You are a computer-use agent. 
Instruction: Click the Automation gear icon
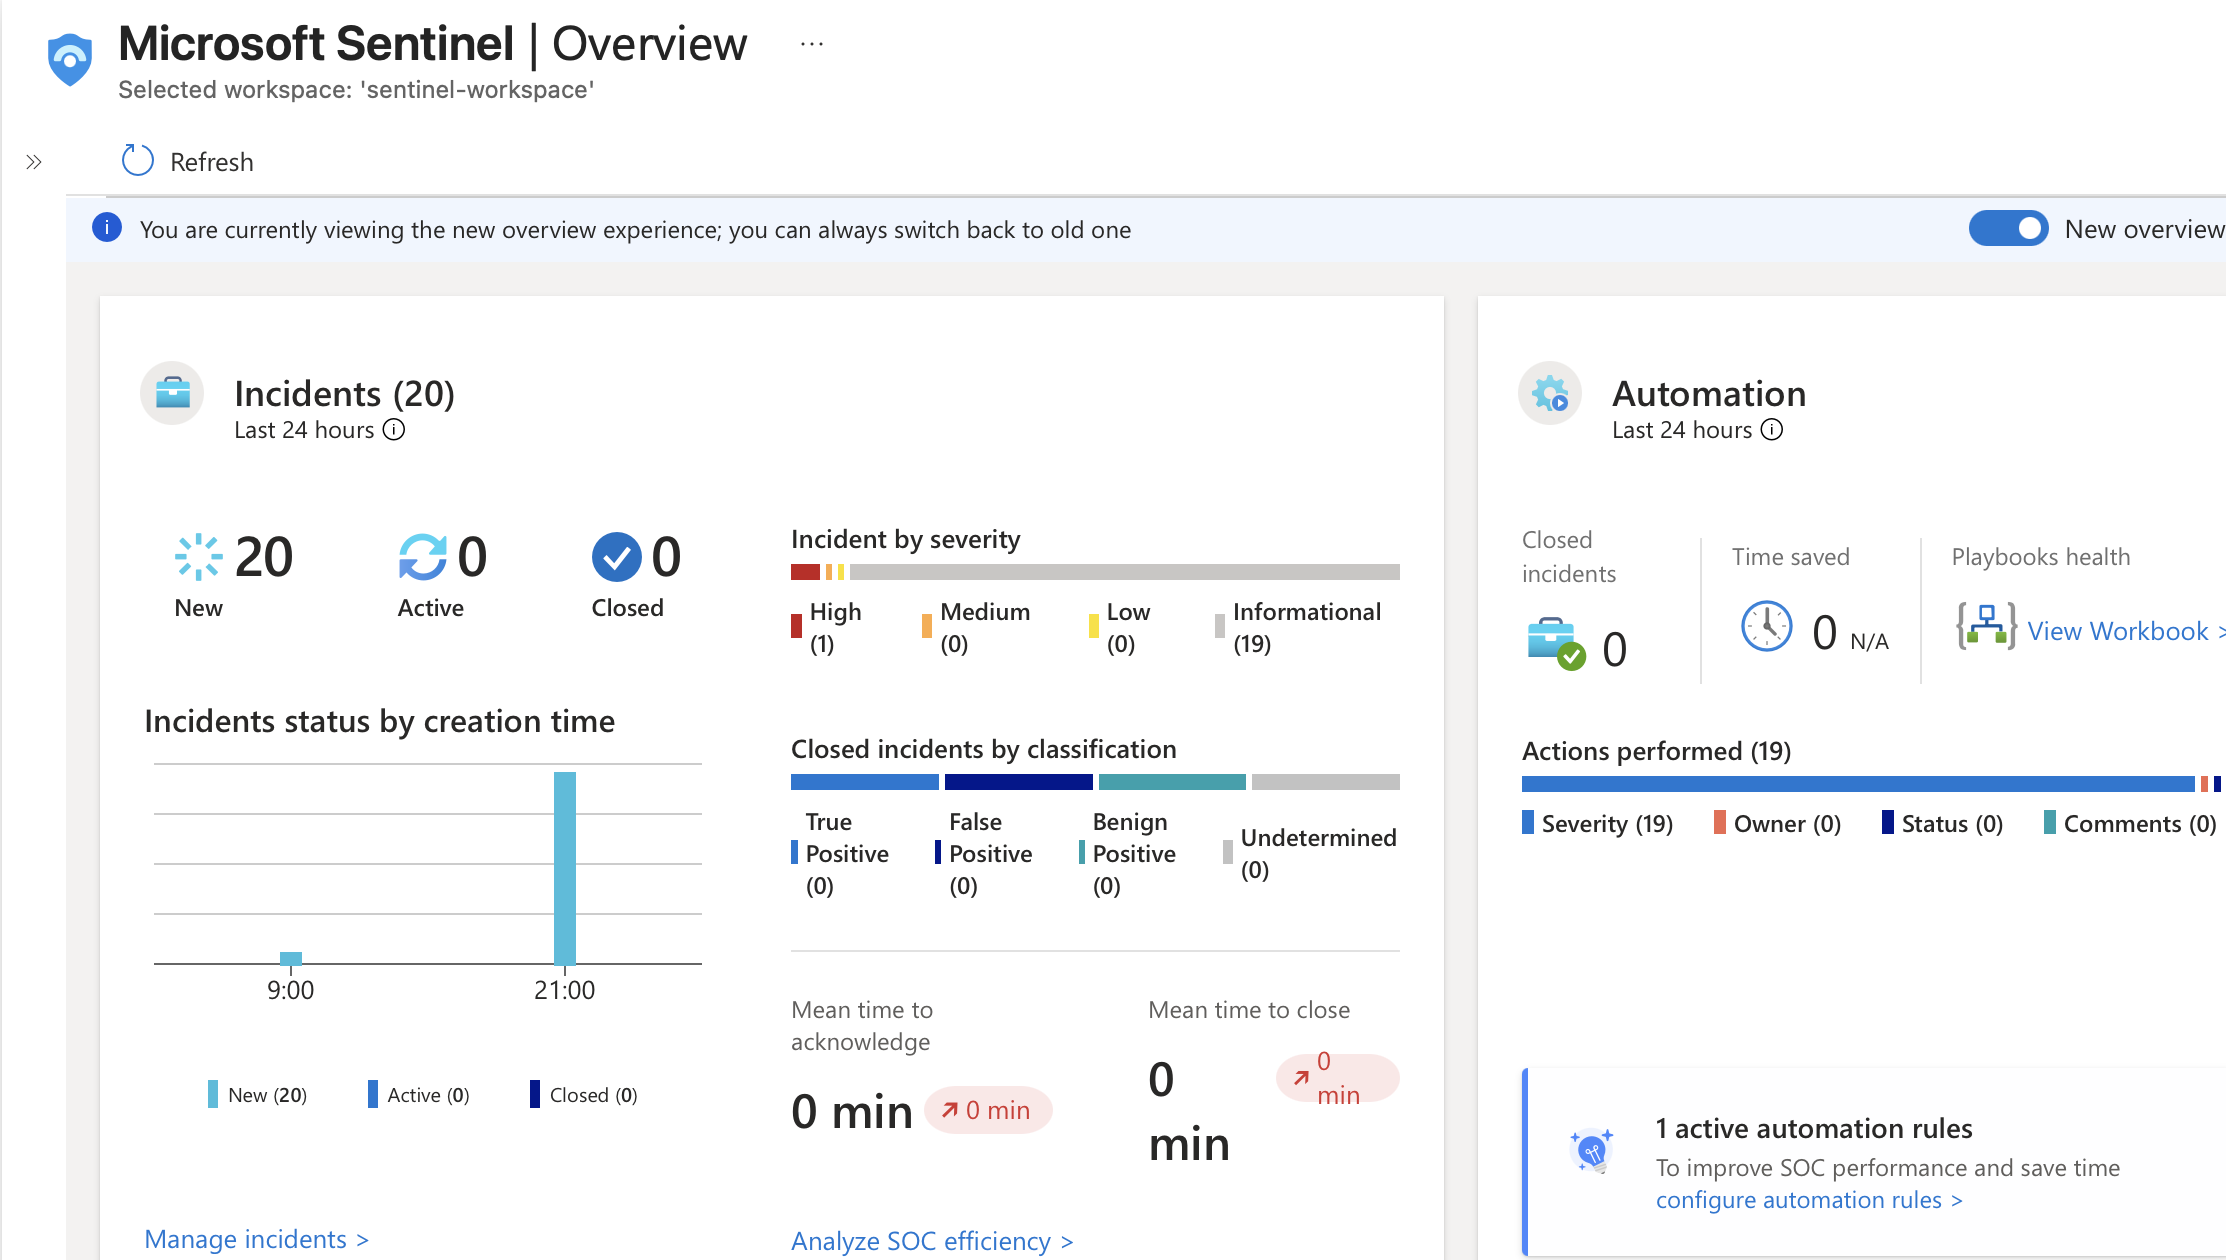(x=1550, y=393)
